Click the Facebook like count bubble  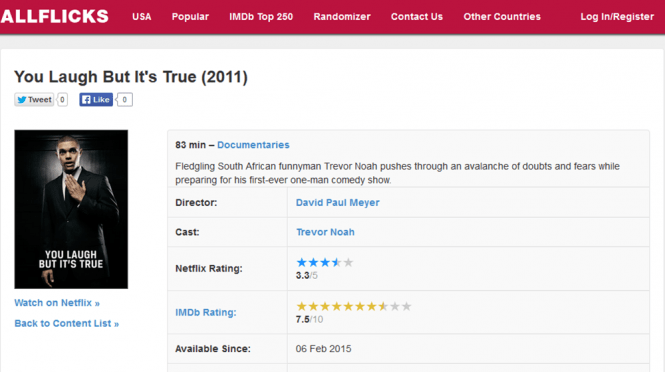tap(125, 100)
